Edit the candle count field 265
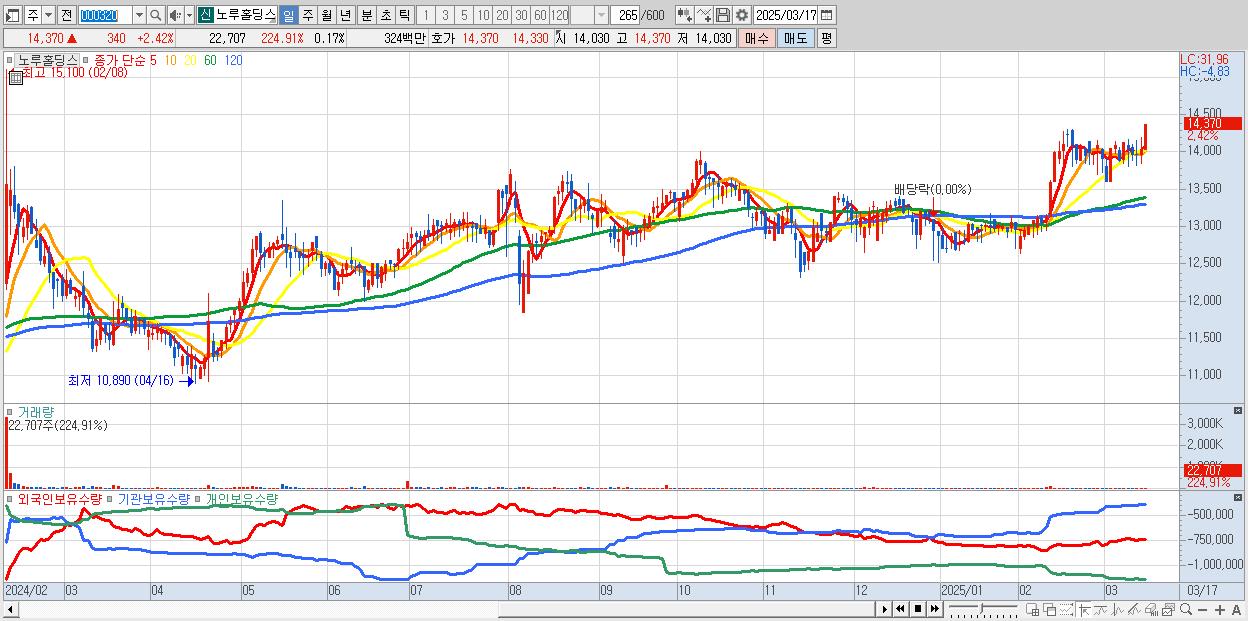 [625, 15]
